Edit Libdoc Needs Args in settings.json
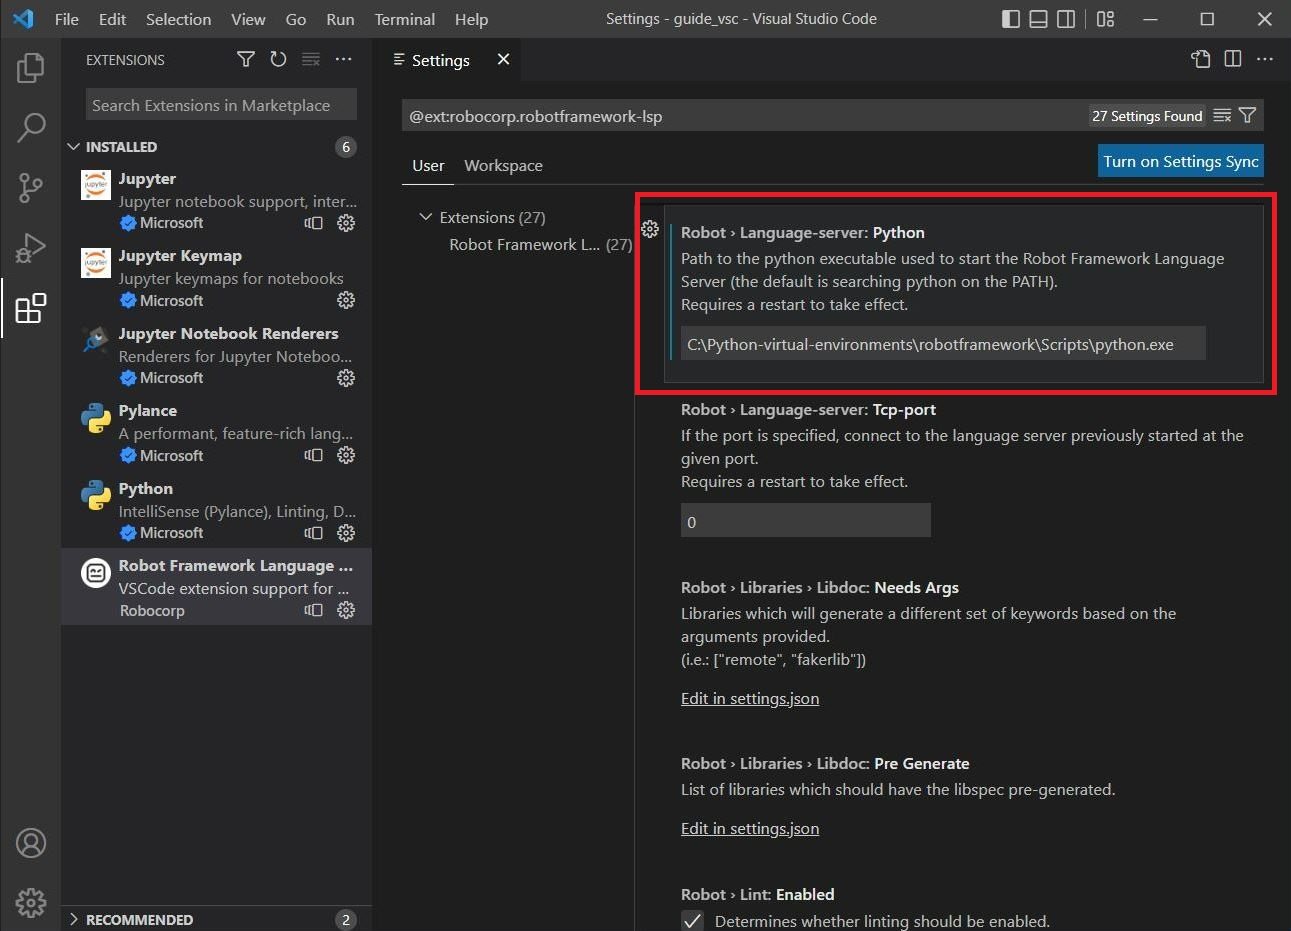Viewport: 1291px width, 931px height. click(750, 698)
